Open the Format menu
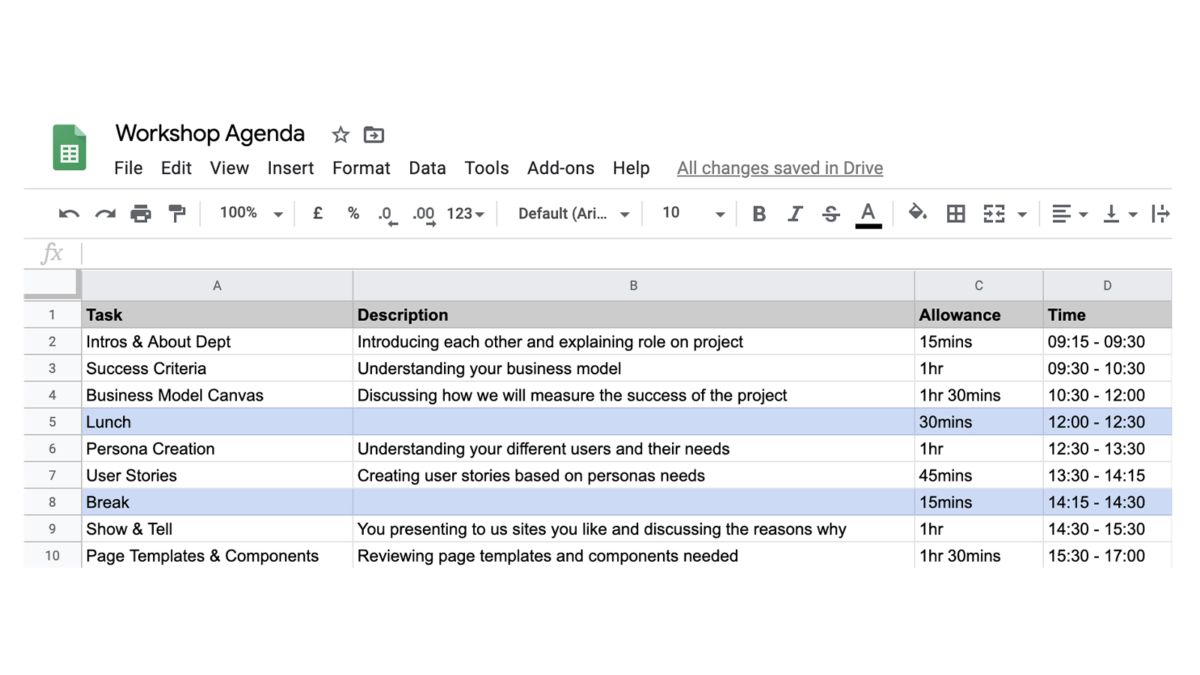Screen dimensions: 1200x675 [361, 168]
